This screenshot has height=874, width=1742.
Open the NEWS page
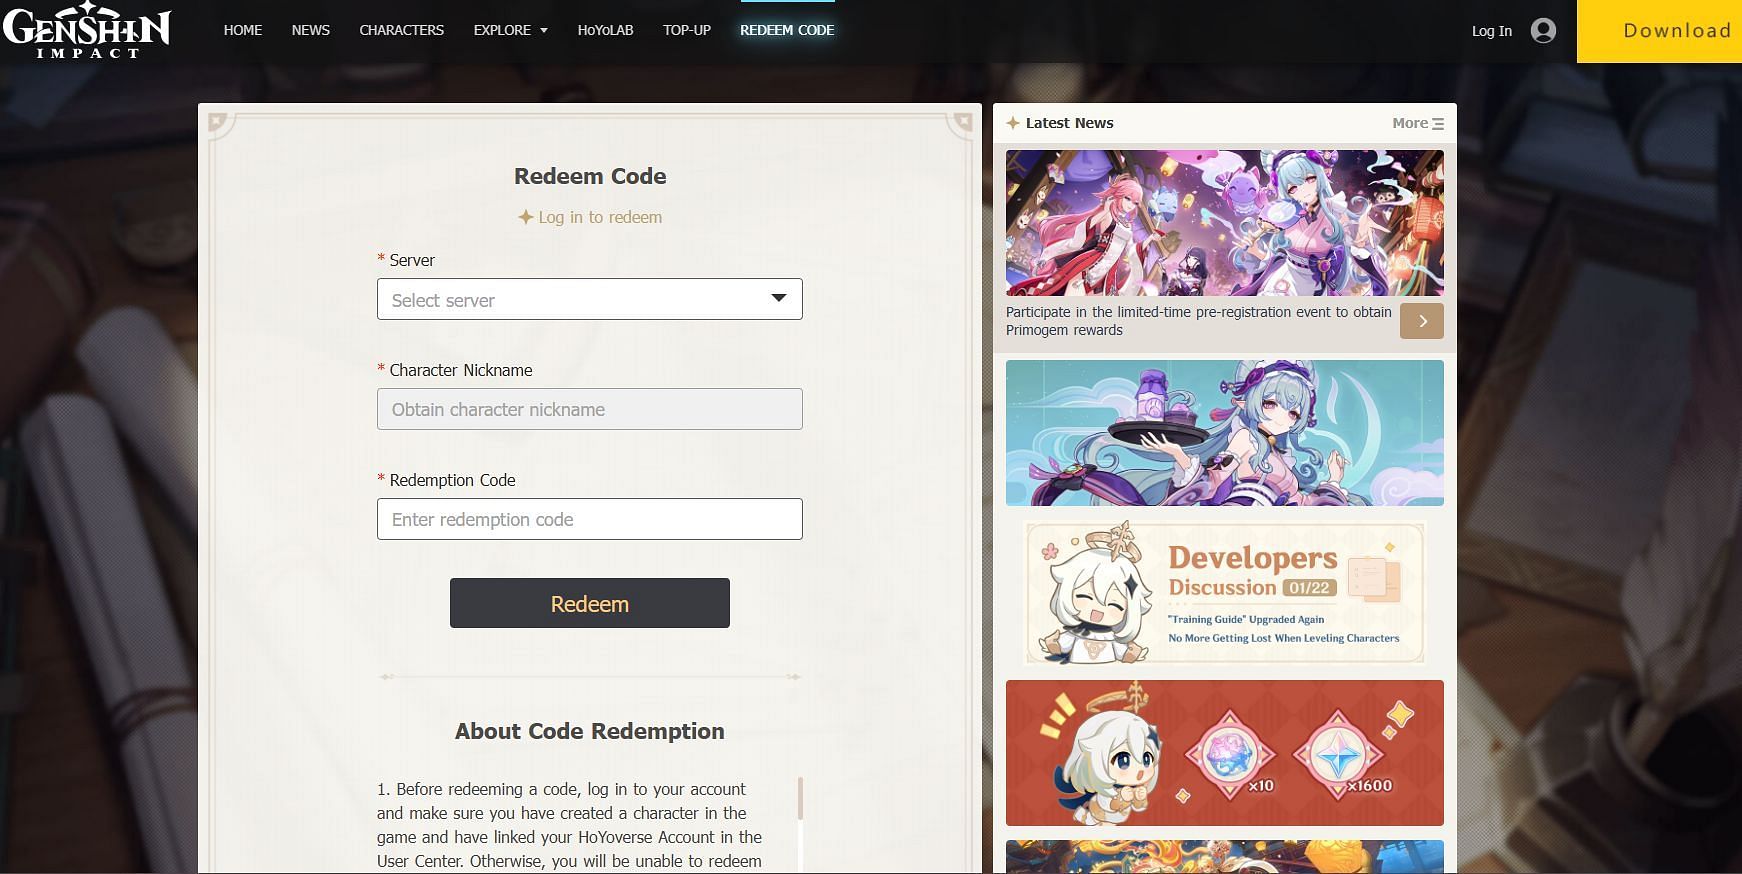311,30
